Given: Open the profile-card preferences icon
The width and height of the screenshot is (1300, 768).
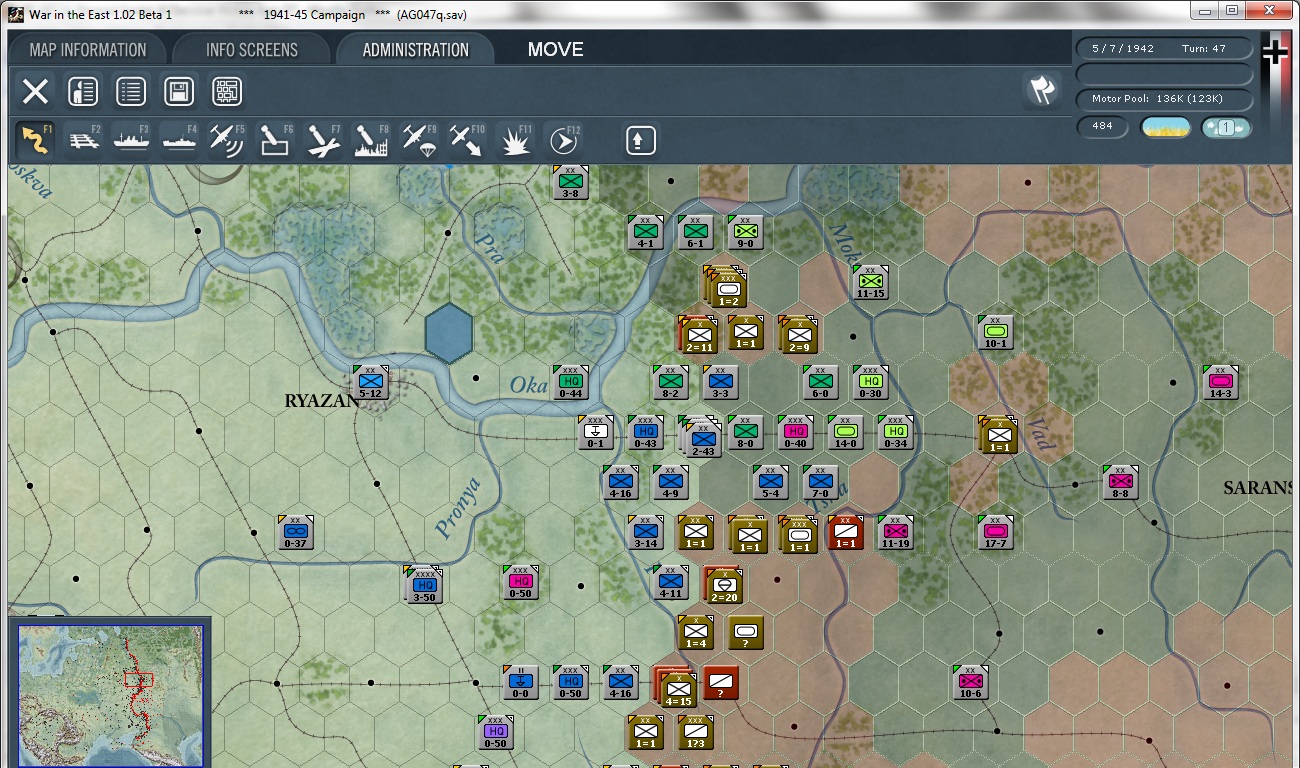Looking at the screenshot, I should tap(83, 92).
